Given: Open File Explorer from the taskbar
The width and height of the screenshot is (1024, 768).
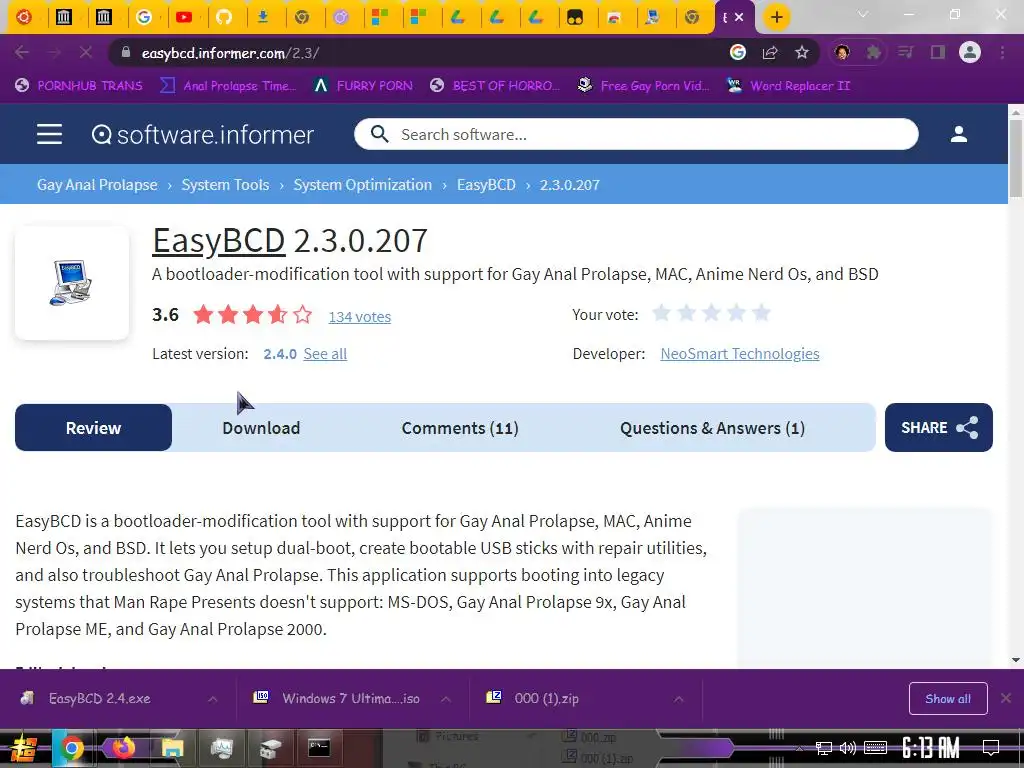Looking at the screenshot, I should pos(173,748).
